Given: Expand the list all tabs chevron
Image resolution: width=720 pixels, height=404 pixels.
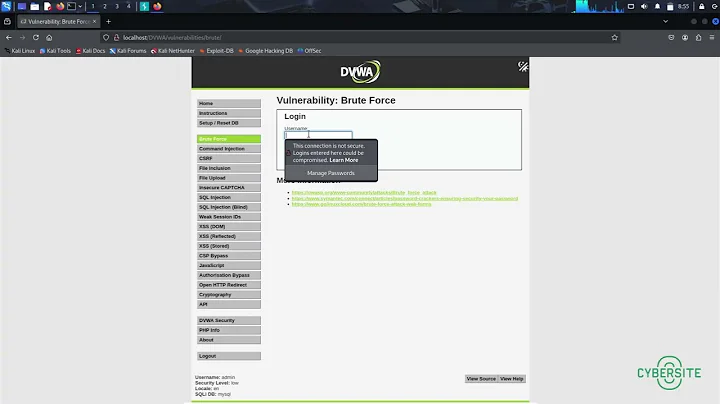Looking at the screenshot, I should [x=665, y=21].
